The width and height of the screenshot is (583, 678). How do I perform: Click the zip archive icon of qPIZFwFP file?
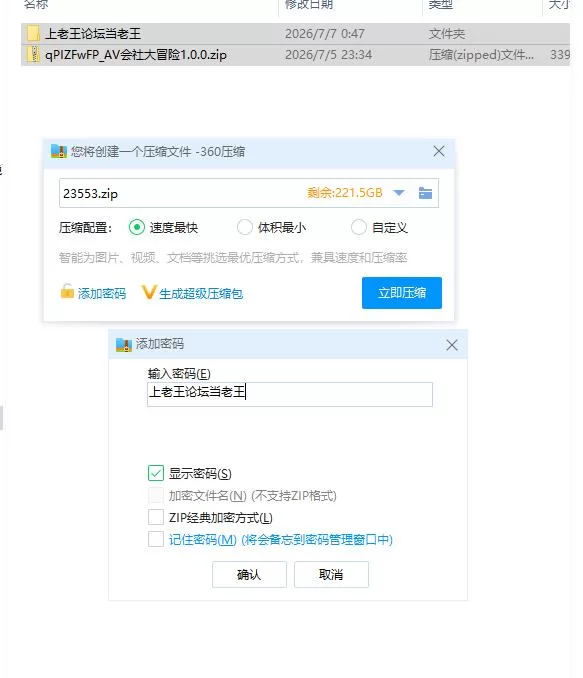pos(33,55)
